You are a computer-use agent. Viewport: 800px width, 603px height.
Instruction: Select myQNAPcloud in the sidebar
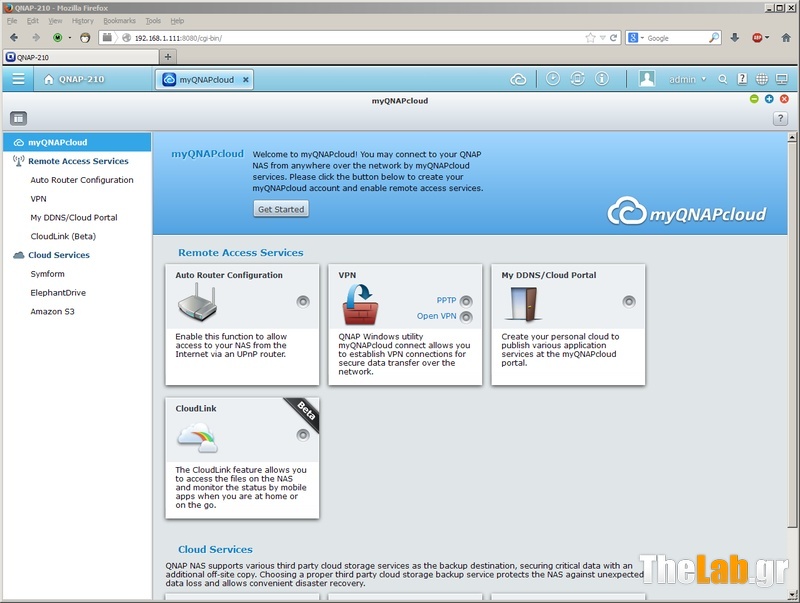pyautogui.click(x=77, y=142)
